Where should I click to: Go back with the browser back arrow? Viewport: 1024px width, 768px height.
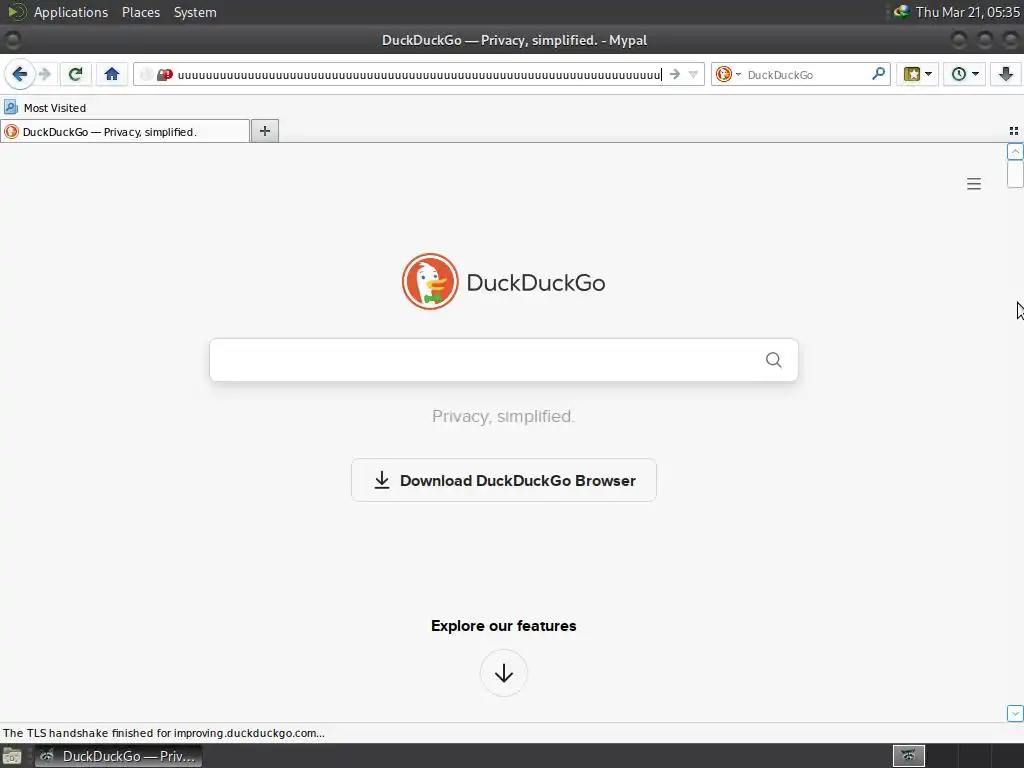coord(20,74)
